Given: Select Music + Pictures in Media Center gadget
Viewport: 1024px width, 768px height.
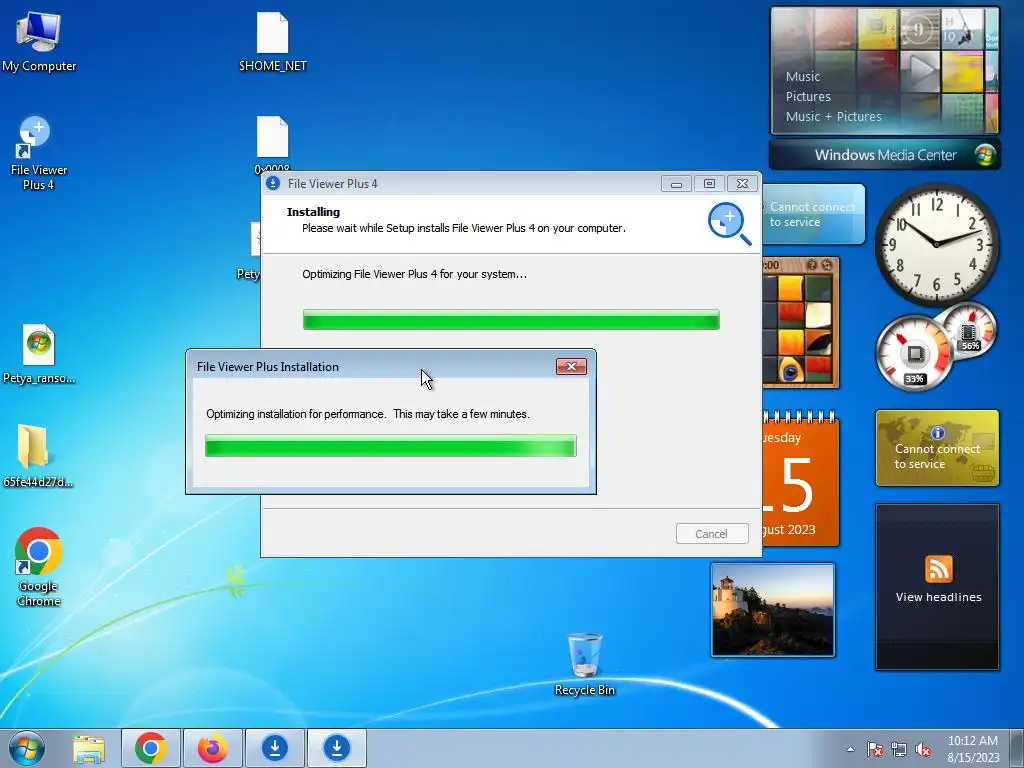Looking at the screenshot, I should 833,117.
